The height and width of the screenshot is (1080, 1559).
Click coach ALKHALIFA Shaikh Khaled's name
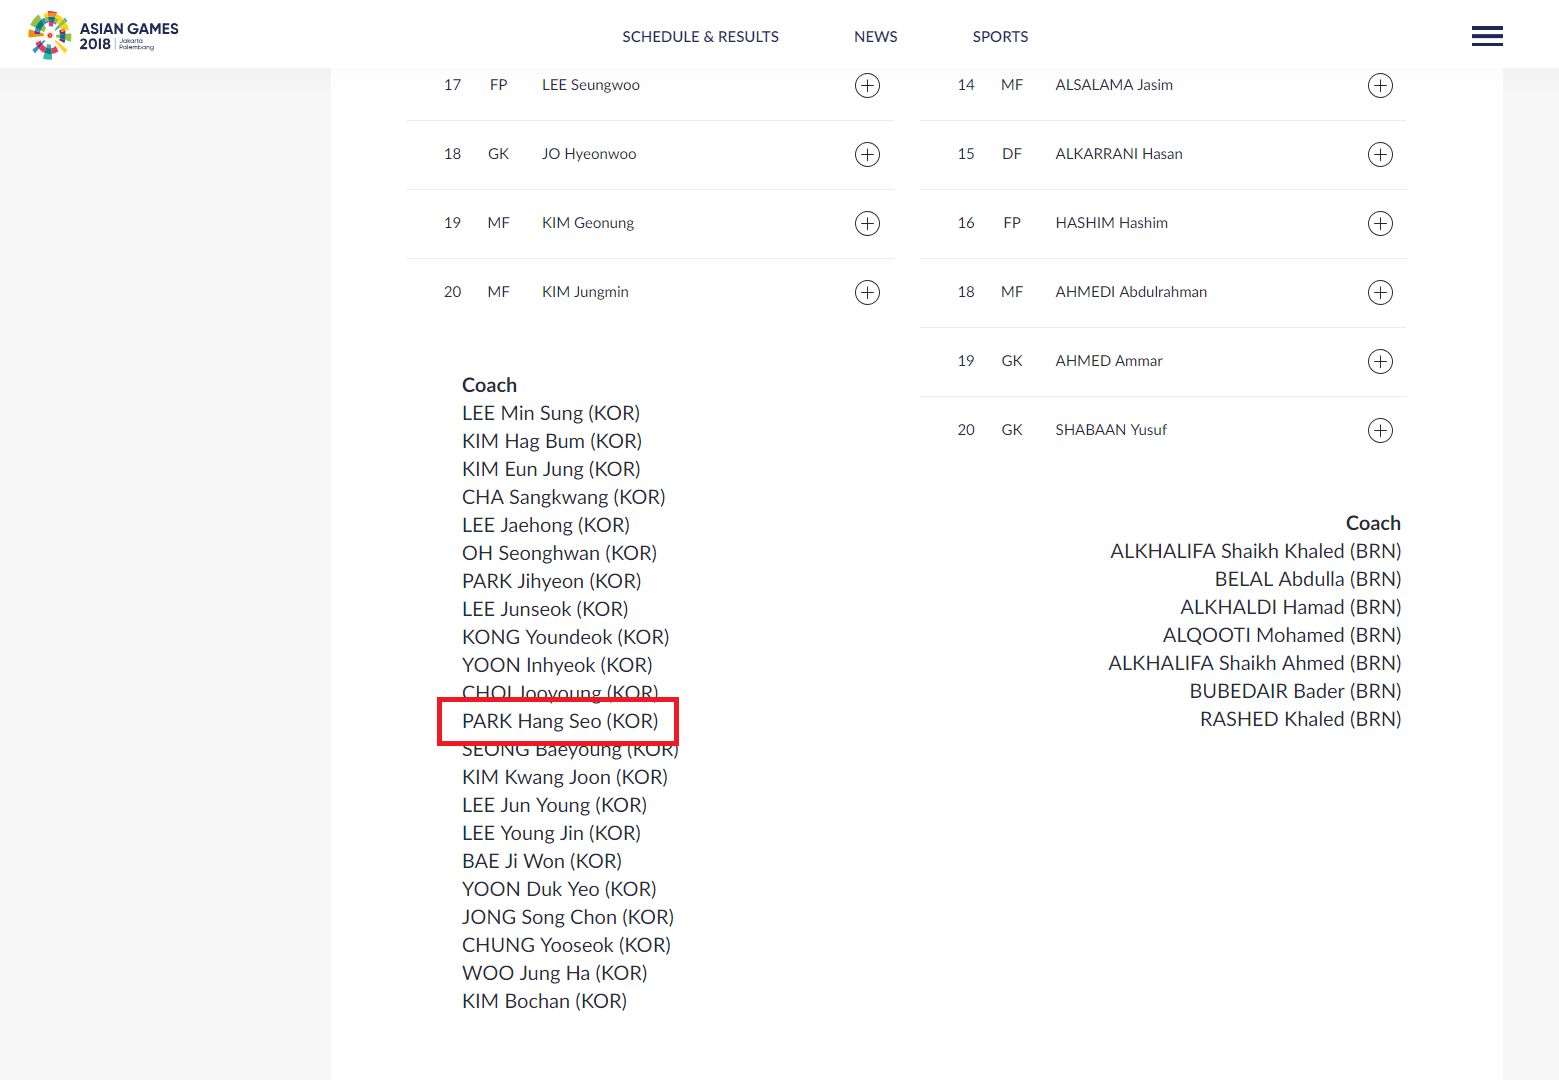(1255, 551)
